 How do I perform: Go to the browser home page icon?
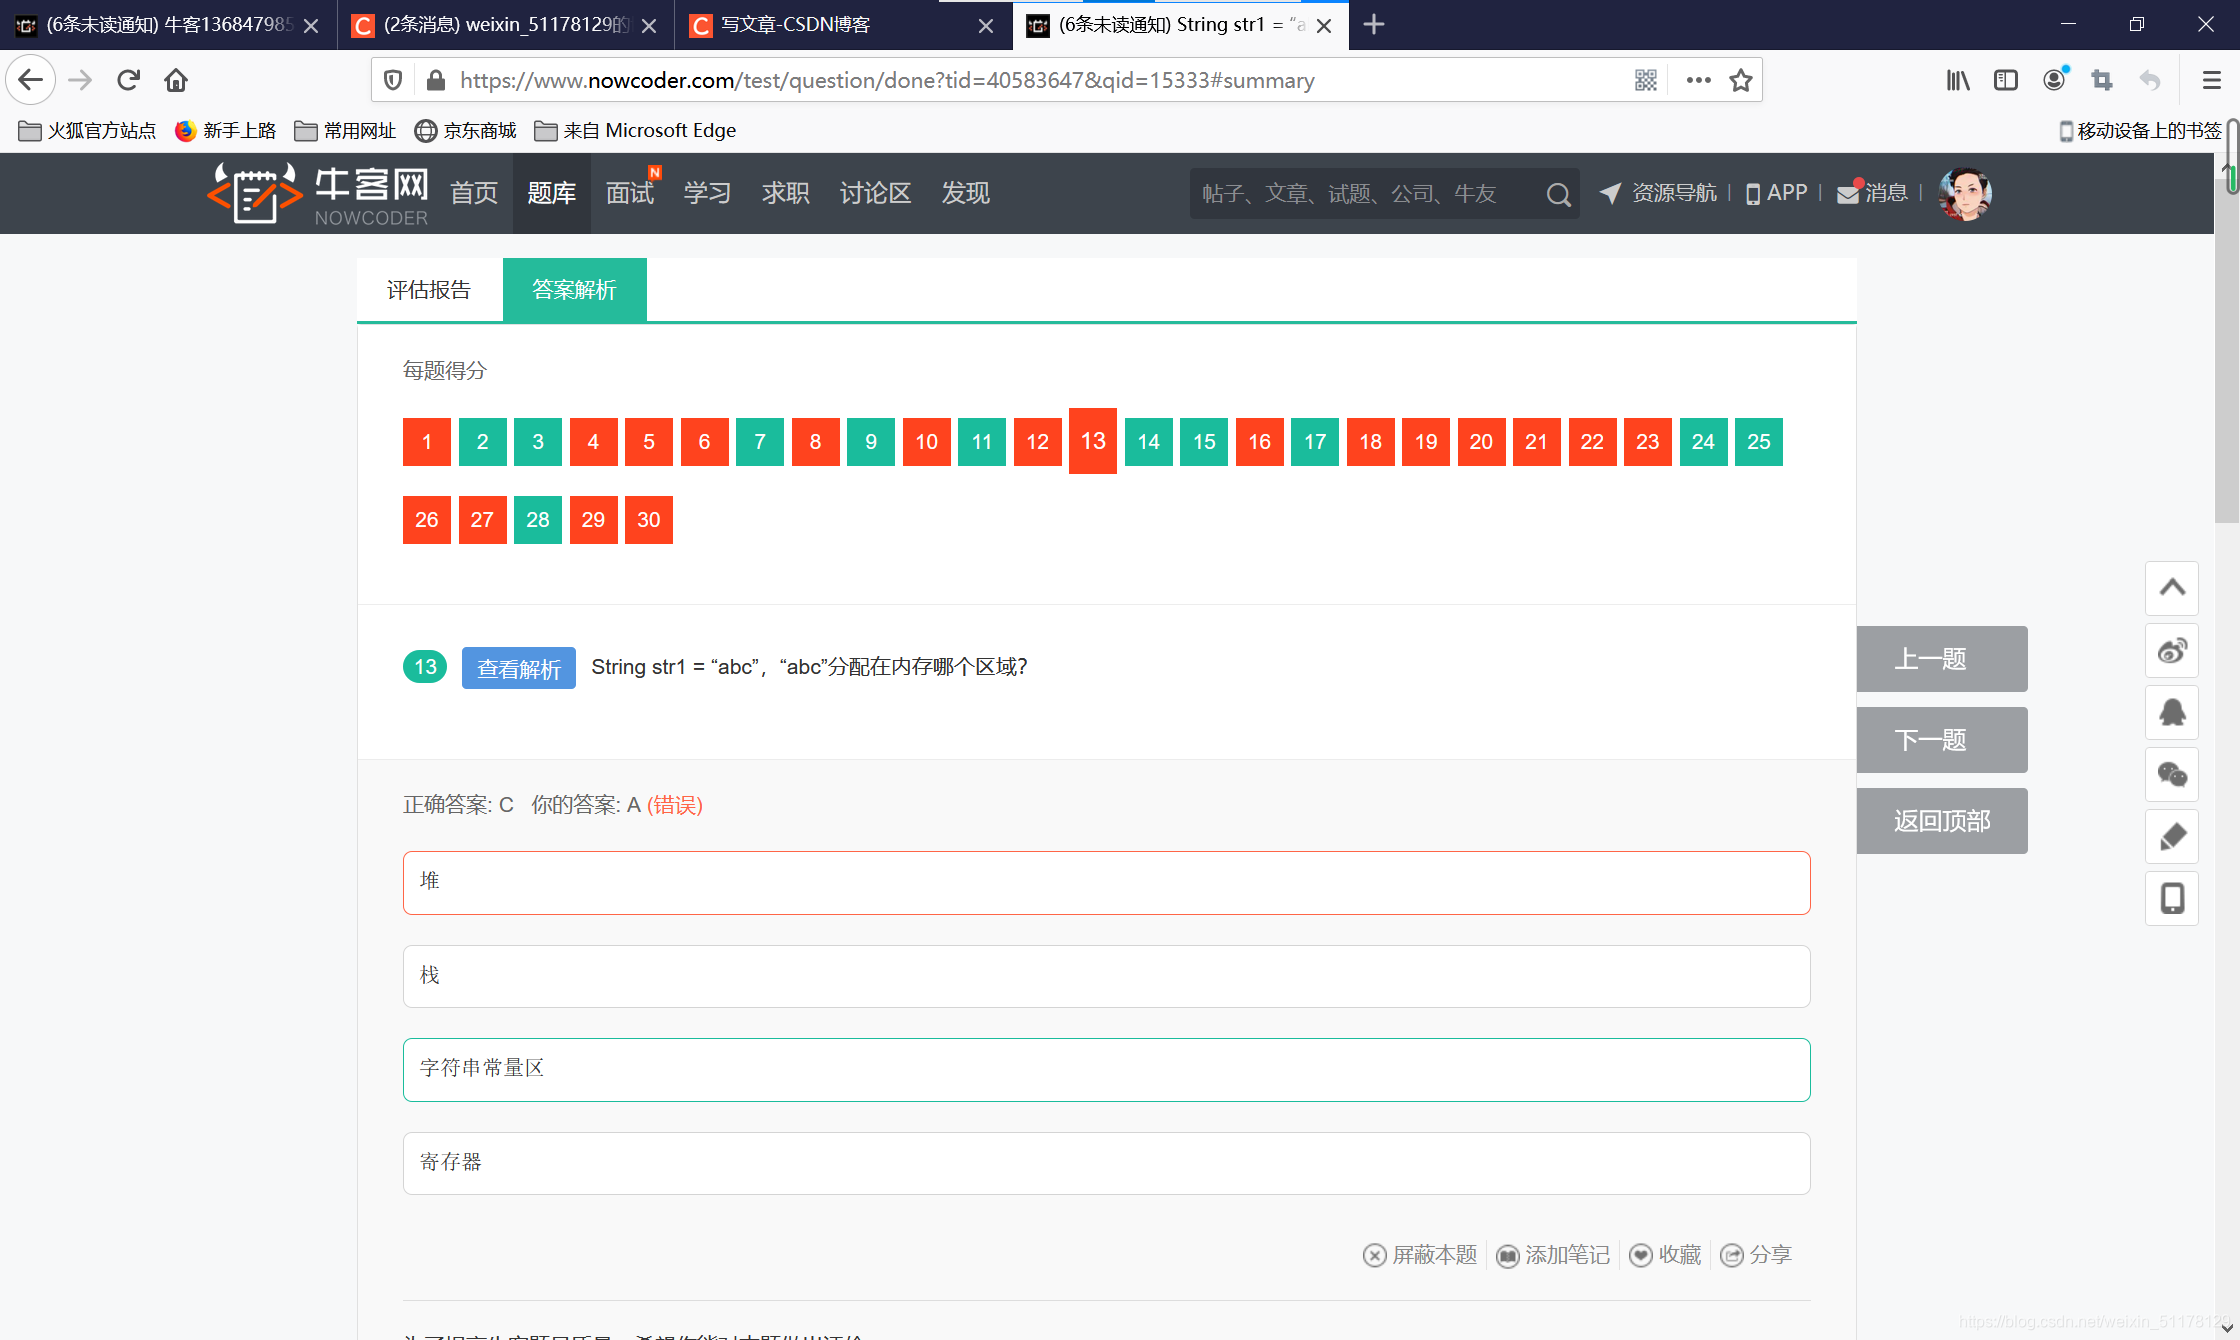pos(176,80)
